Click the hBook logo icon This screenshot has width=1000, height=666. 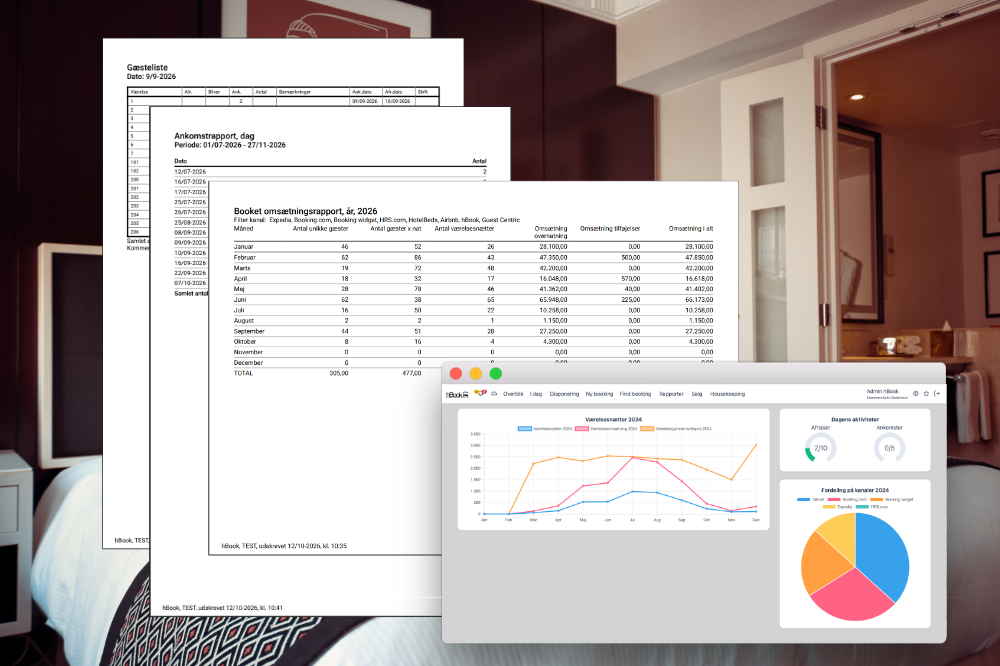pos(457,394)
